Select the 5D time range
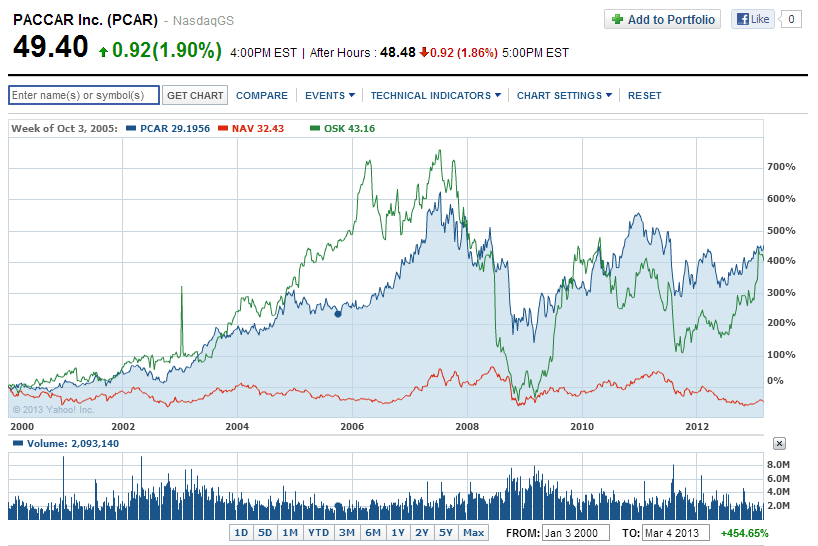The height and width of the screenshot is (546, 818). point(265,532)
